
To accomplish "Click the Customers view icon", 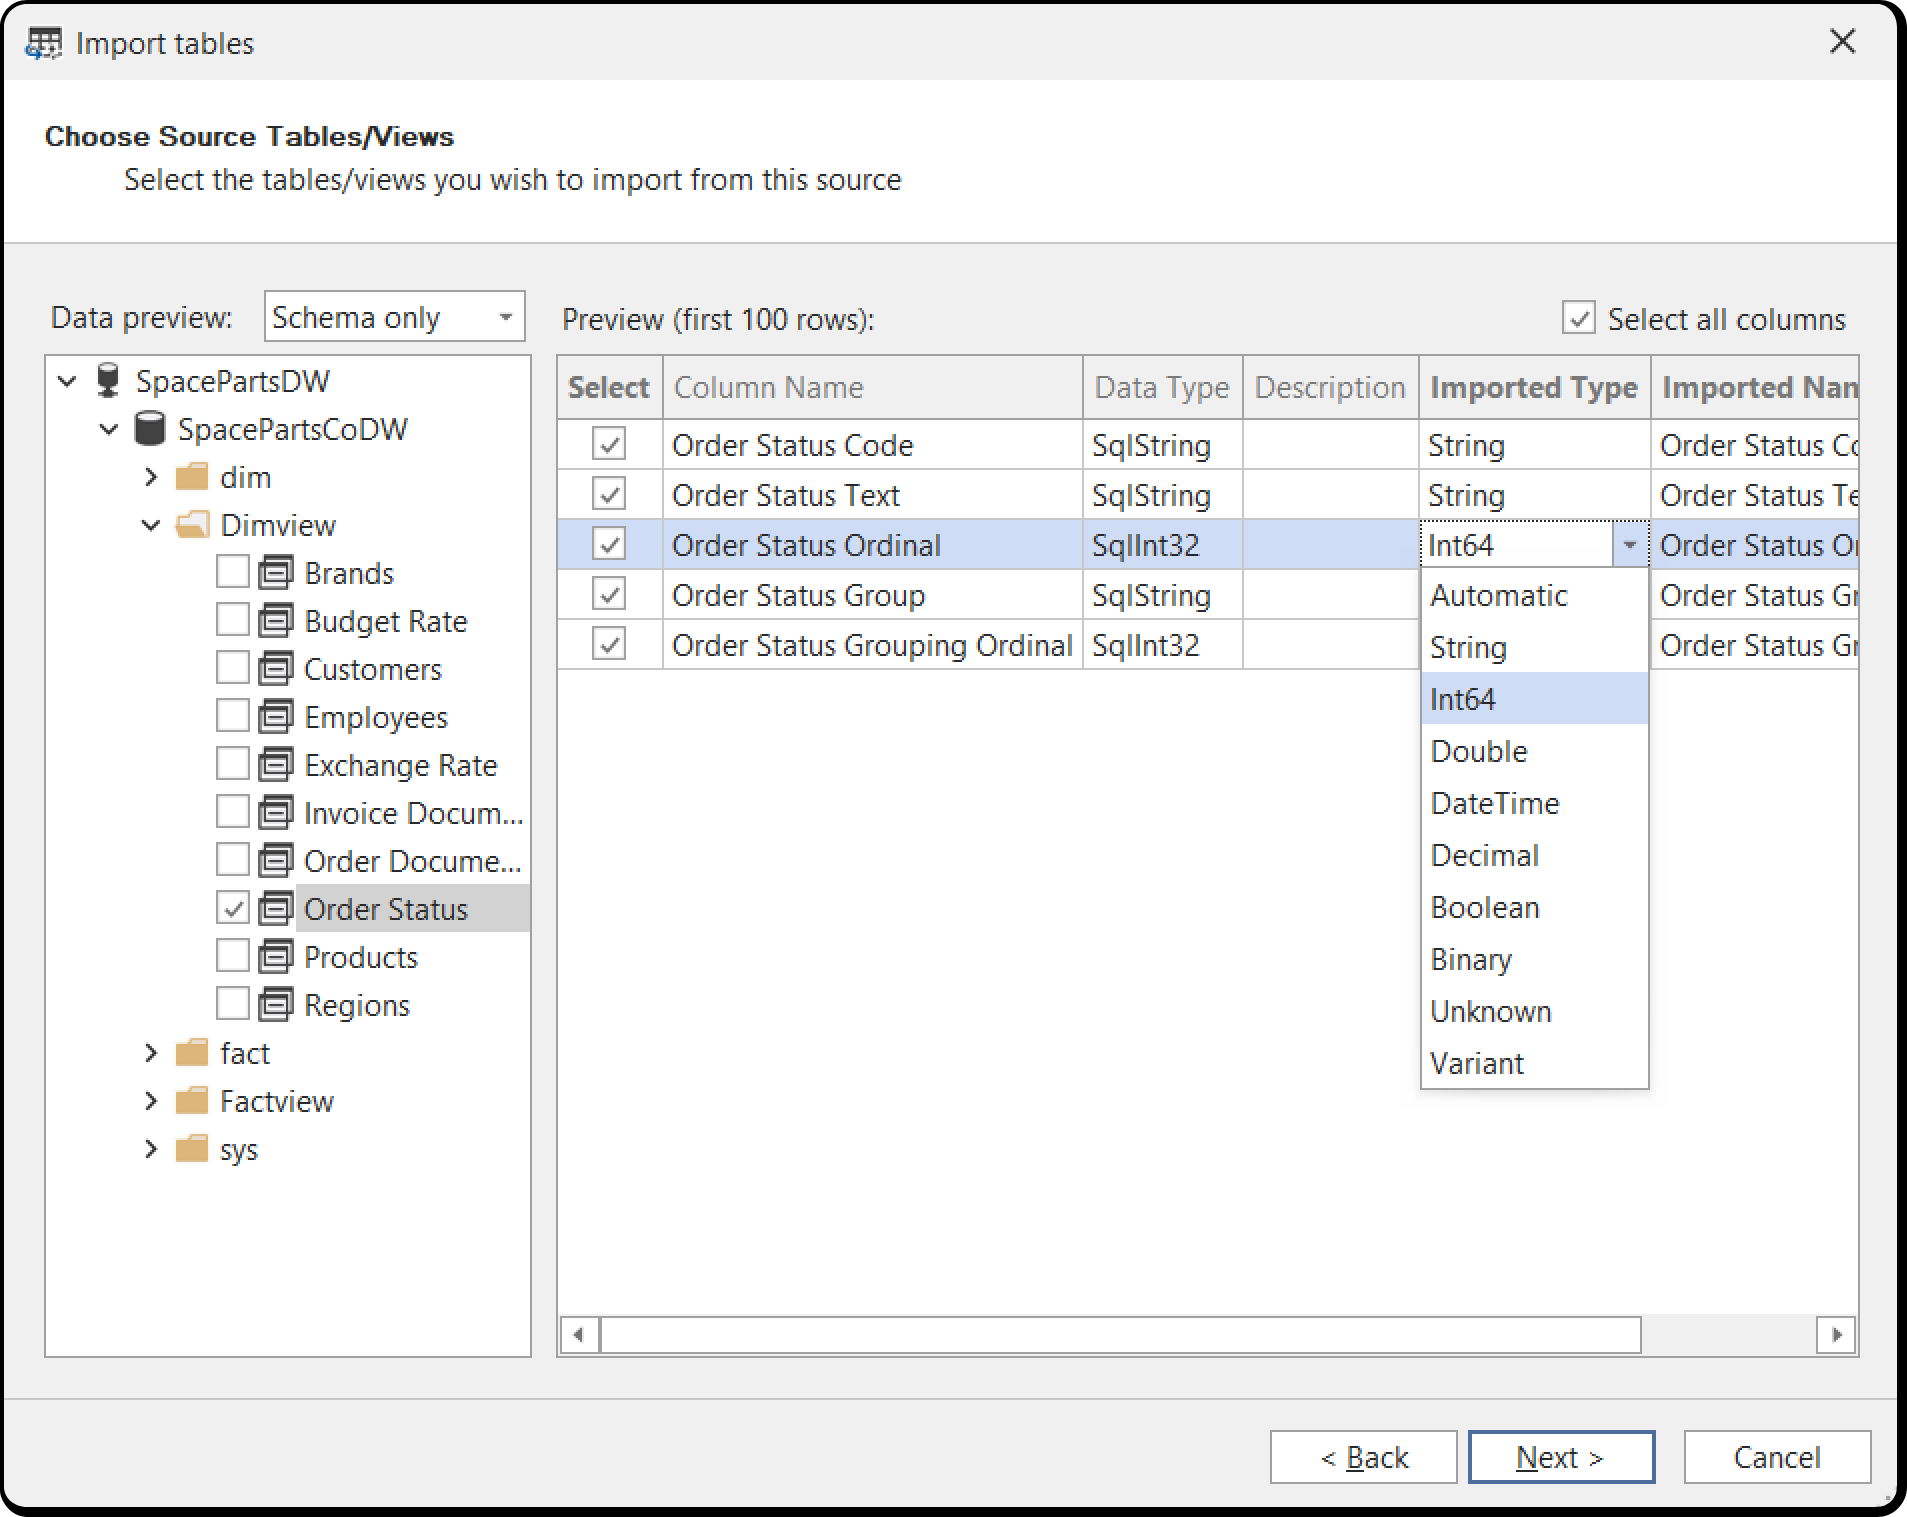I will [x=275, y=669].
